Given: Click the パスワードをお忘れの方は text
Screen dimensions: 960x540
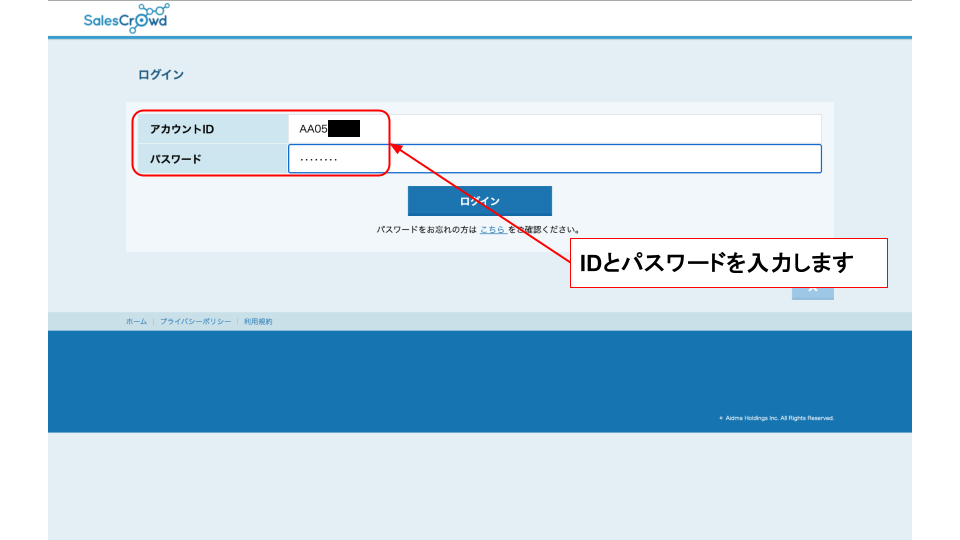Looking at the screenshot, I should [426, 230].
